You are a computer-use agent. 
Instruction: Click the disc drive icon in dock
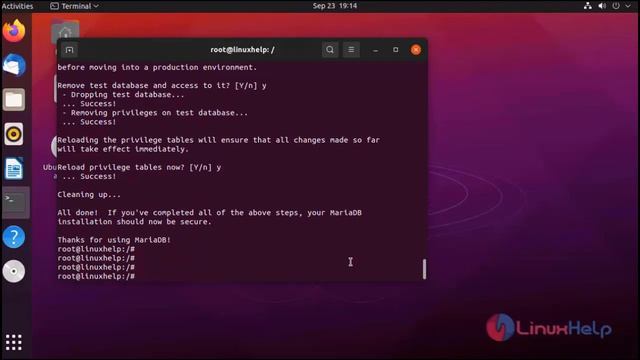coord(14,271)
